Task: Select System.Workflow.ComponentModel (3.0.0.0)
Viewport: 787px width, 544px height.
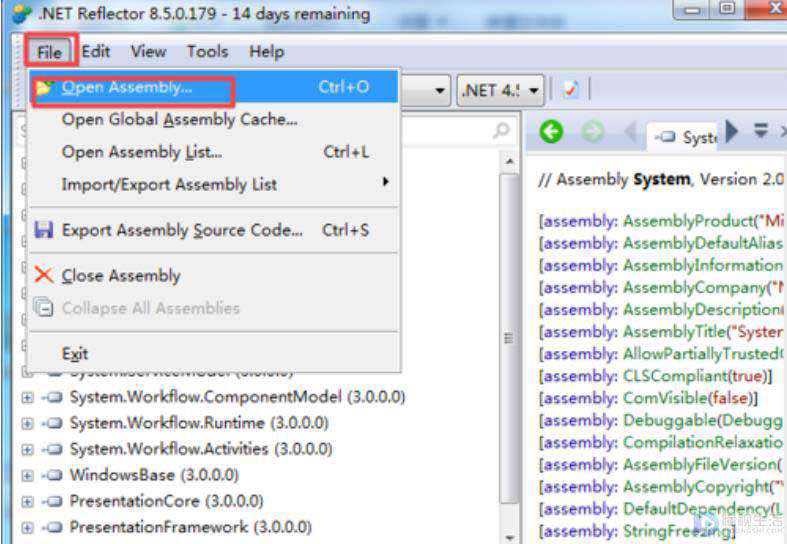Action: (x=237, y=397)
